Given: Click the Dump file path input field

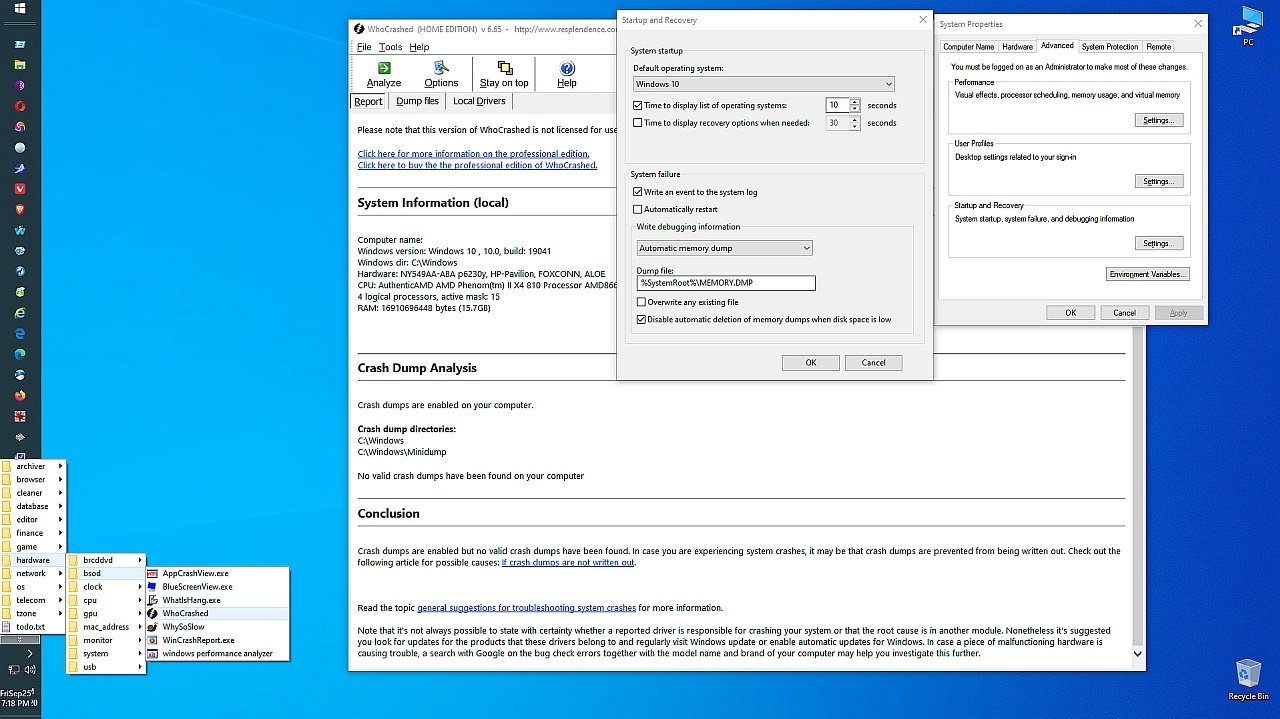Looking at the screenshot, I should coord(726,283).
